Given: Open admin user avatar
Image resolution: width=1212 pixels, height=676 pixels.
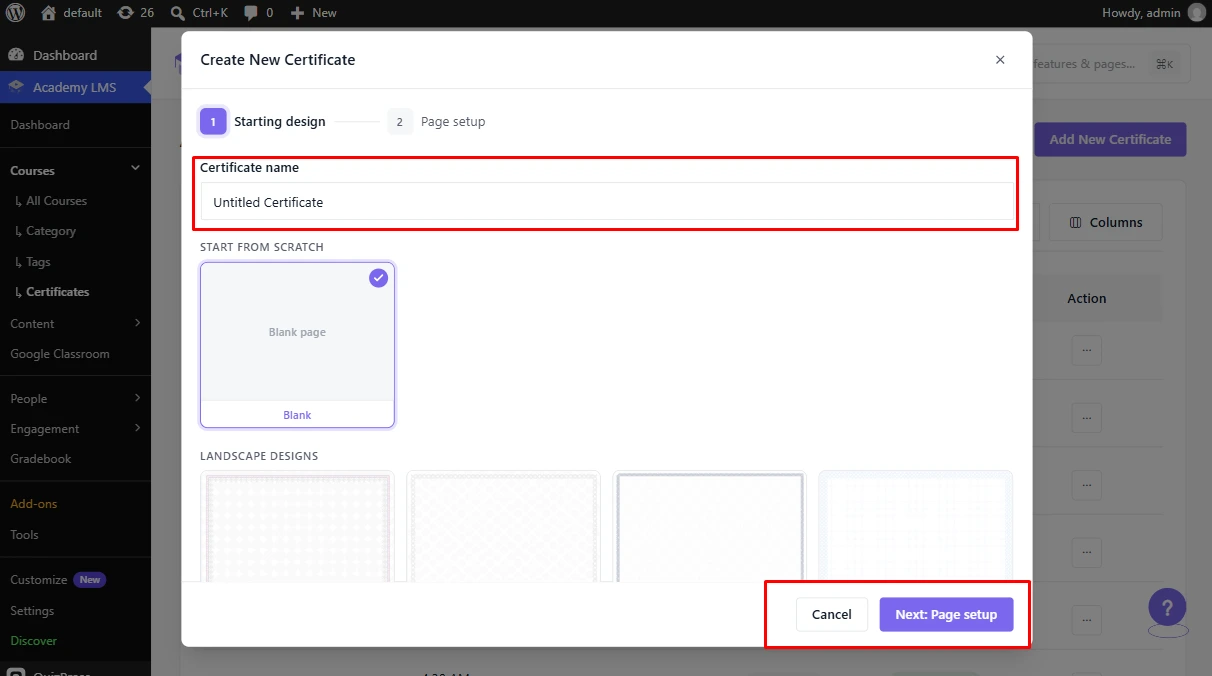Looking at the screenshot, I should tap(1197, 13).
